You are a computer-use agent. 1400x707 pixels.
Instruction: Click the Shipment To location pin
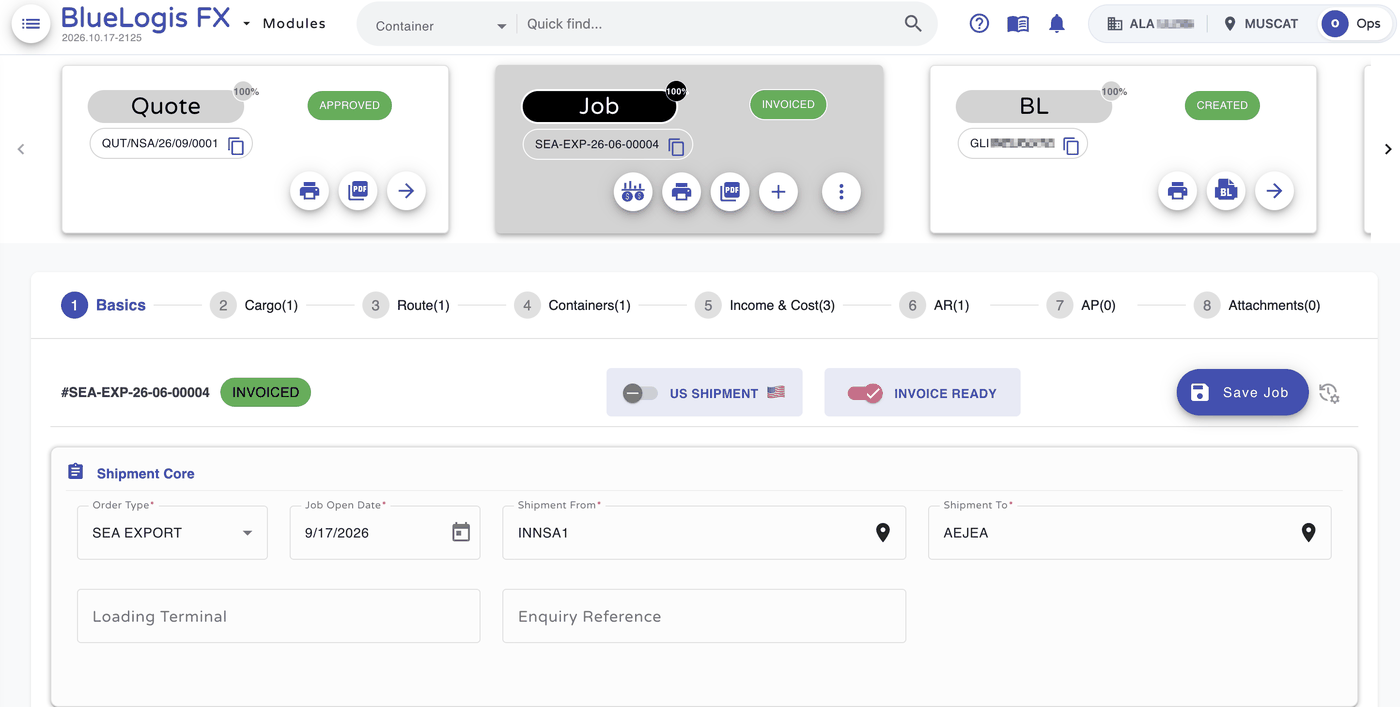click(1308, 533)
